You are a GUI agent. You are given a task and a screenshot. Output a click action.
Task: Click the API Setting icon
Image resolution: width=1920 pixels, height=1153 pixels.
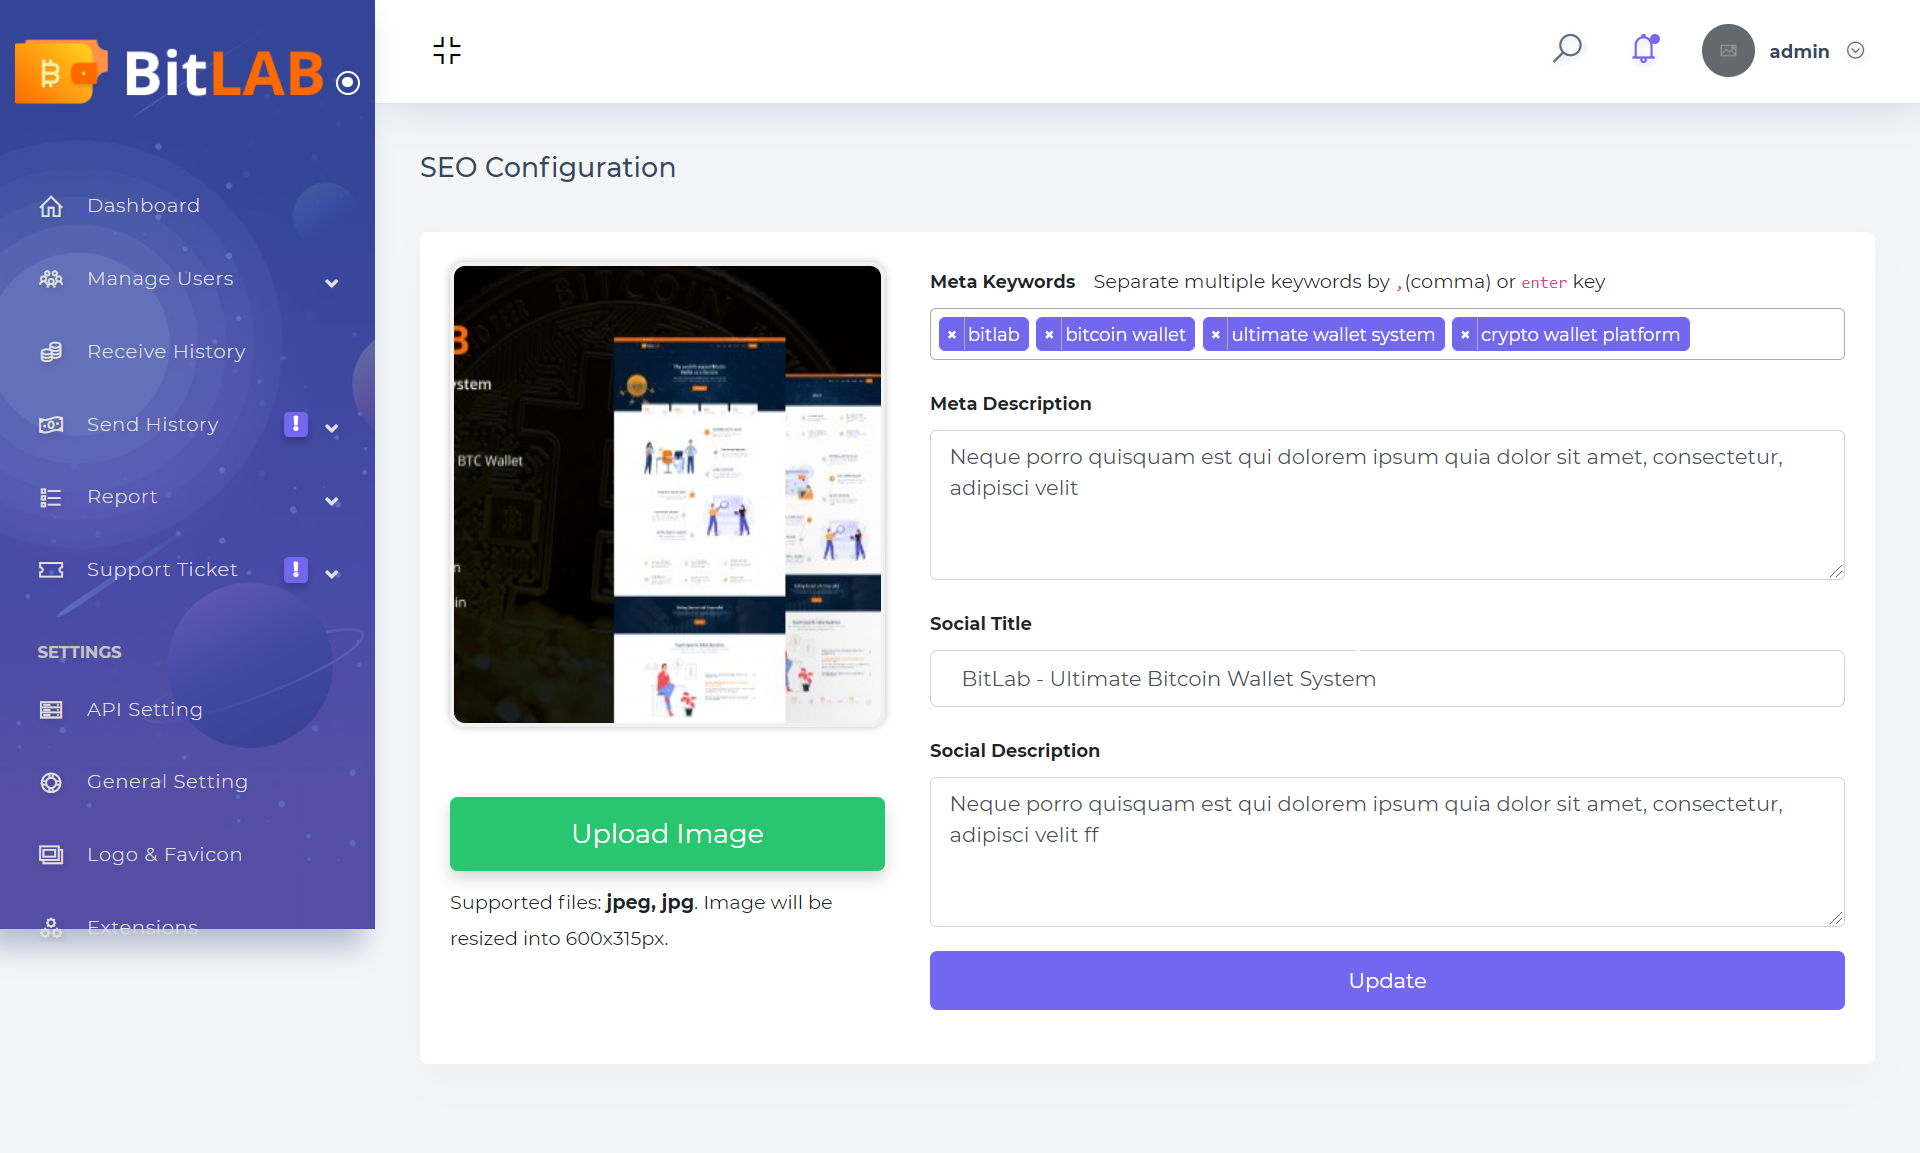[51, 710]
